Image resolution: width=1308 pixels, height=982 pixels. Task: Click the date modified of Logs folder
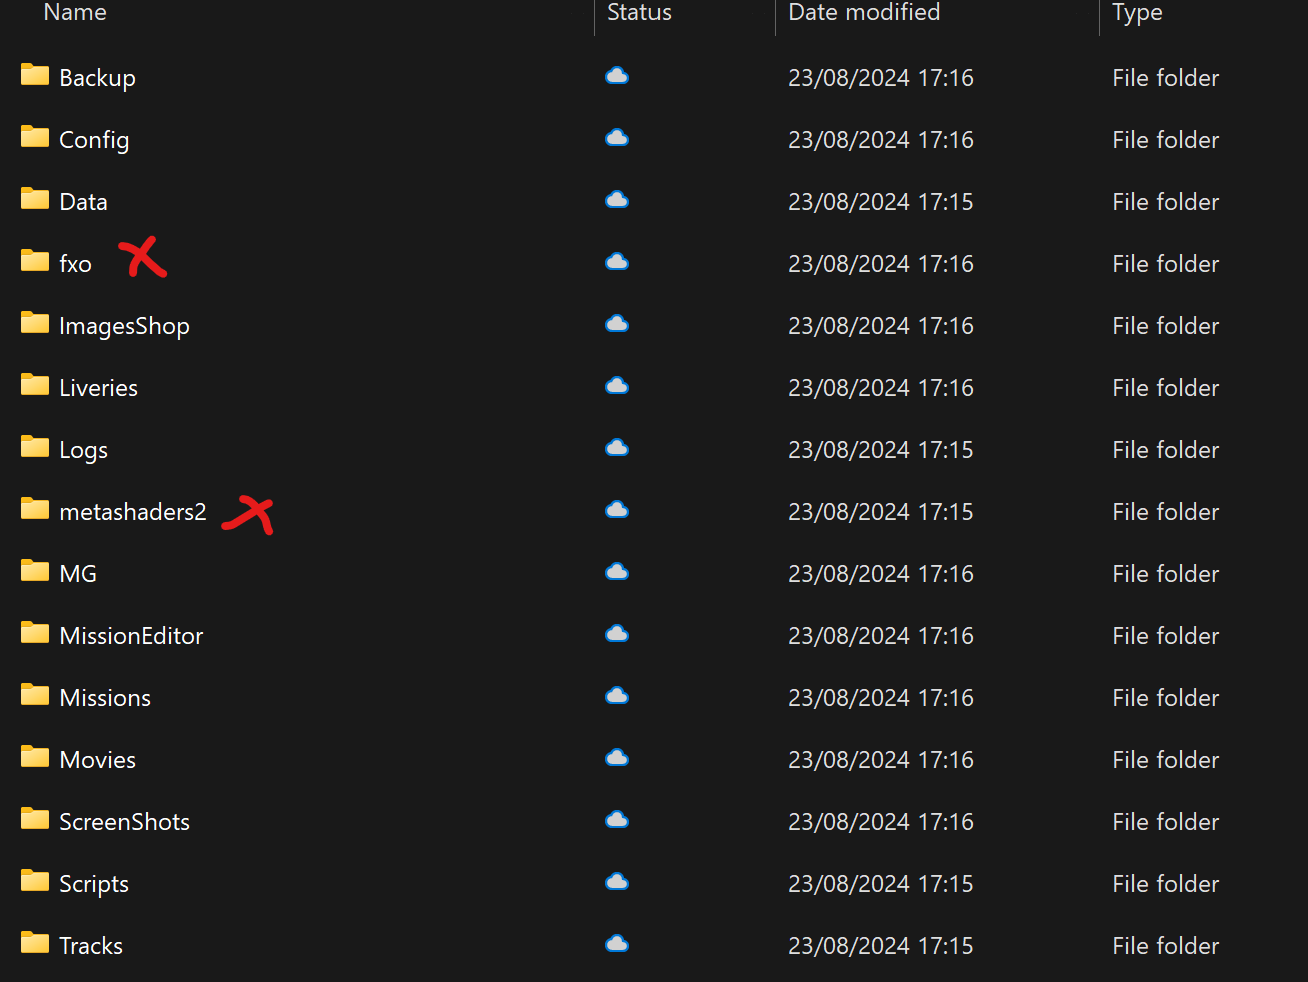(881, 450)
